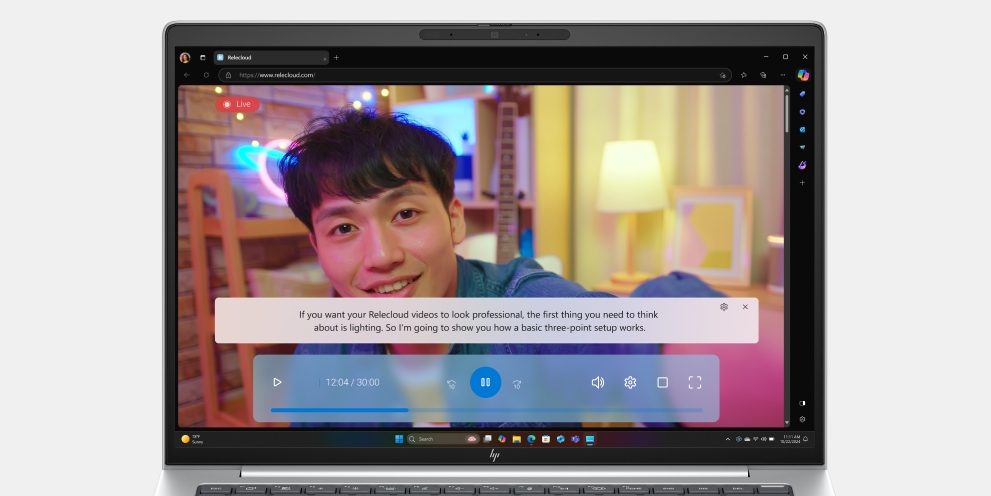Open Copilot in the browser sidebar

pos(803,75)
